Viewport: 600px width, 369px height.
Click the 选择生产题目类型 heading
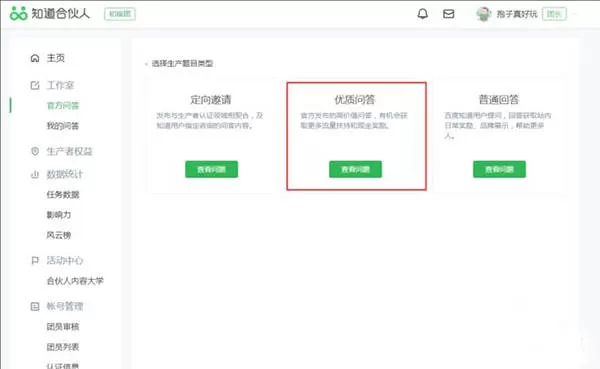tap(182, 64)
